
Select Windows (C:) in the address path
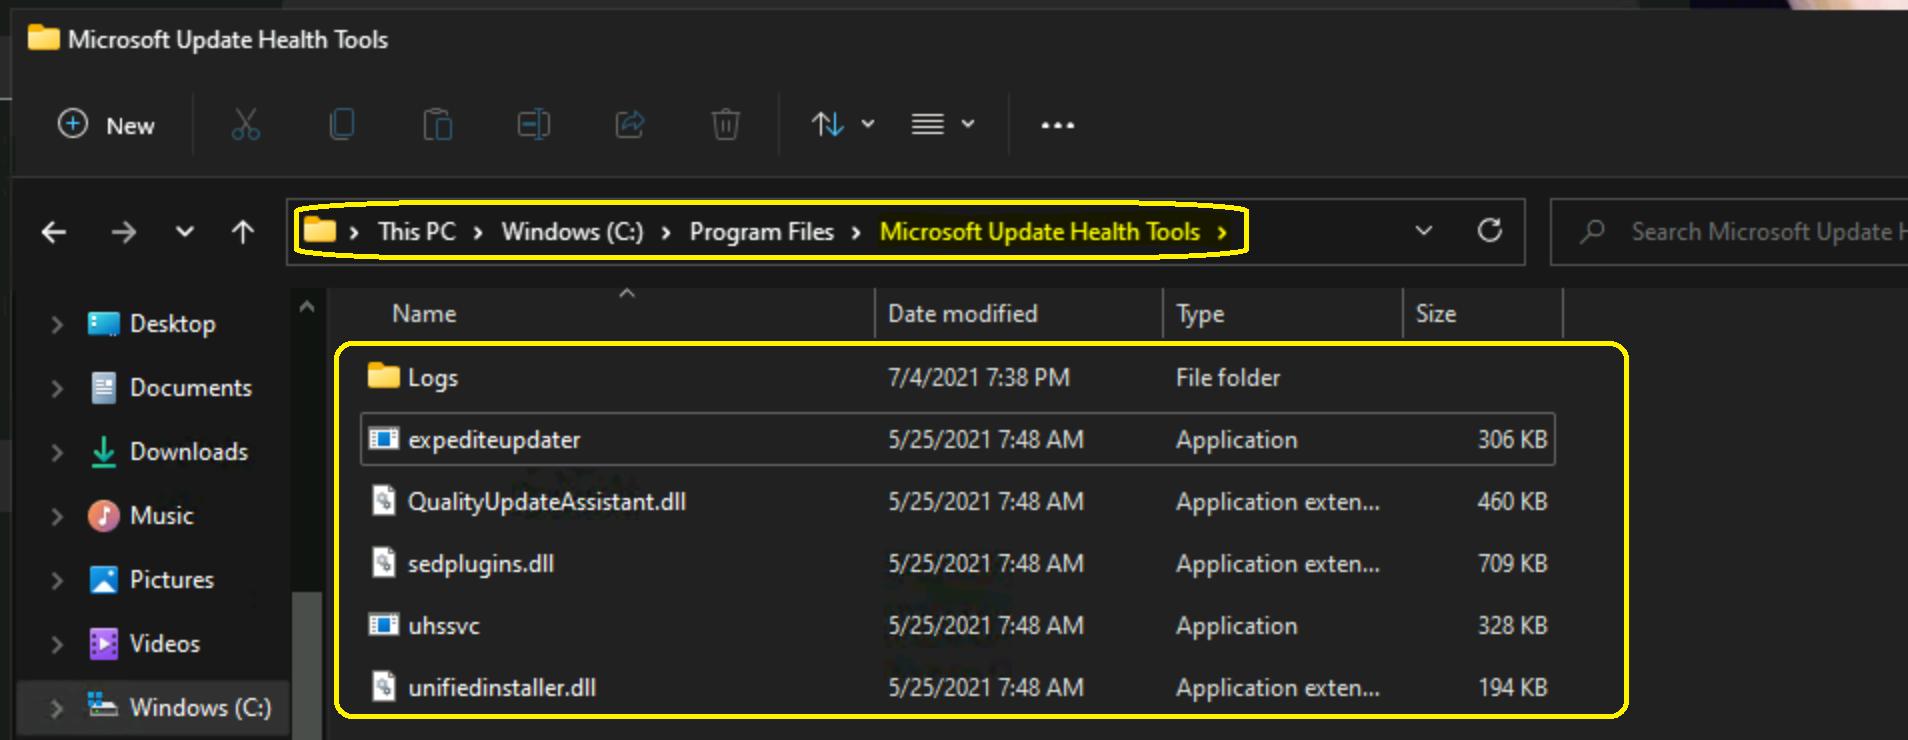[572, 232]
